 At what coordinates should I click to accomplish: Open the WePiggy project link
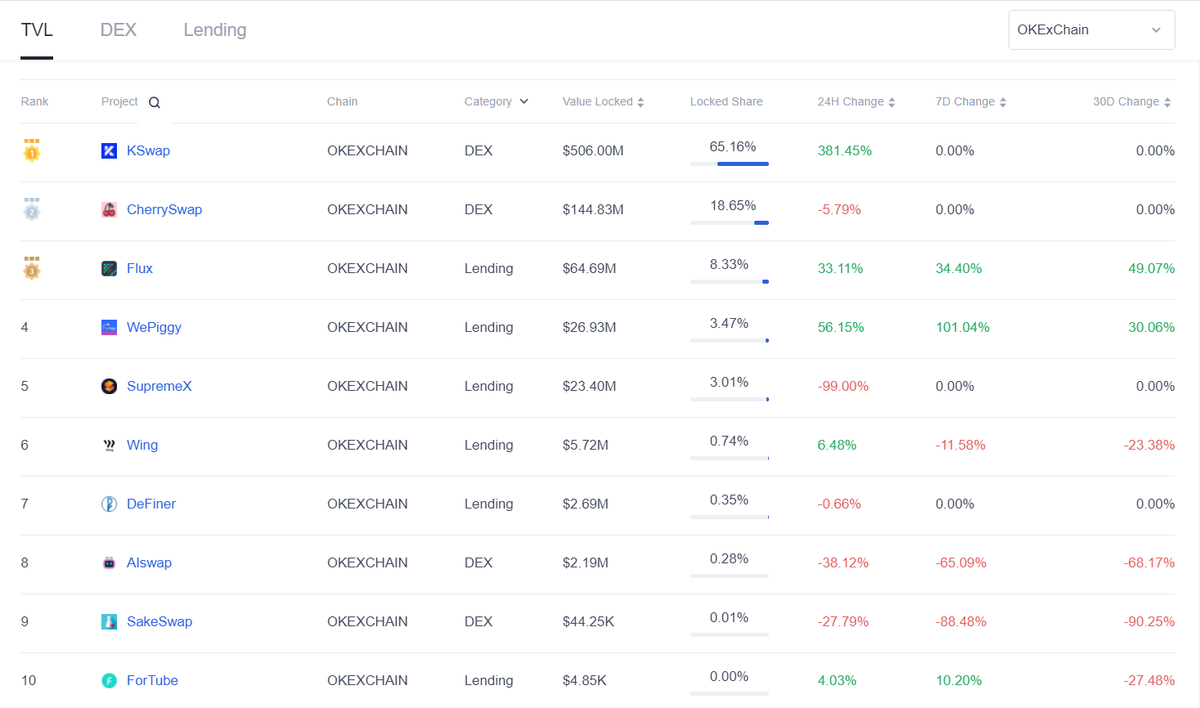click(x=154, y=328)
